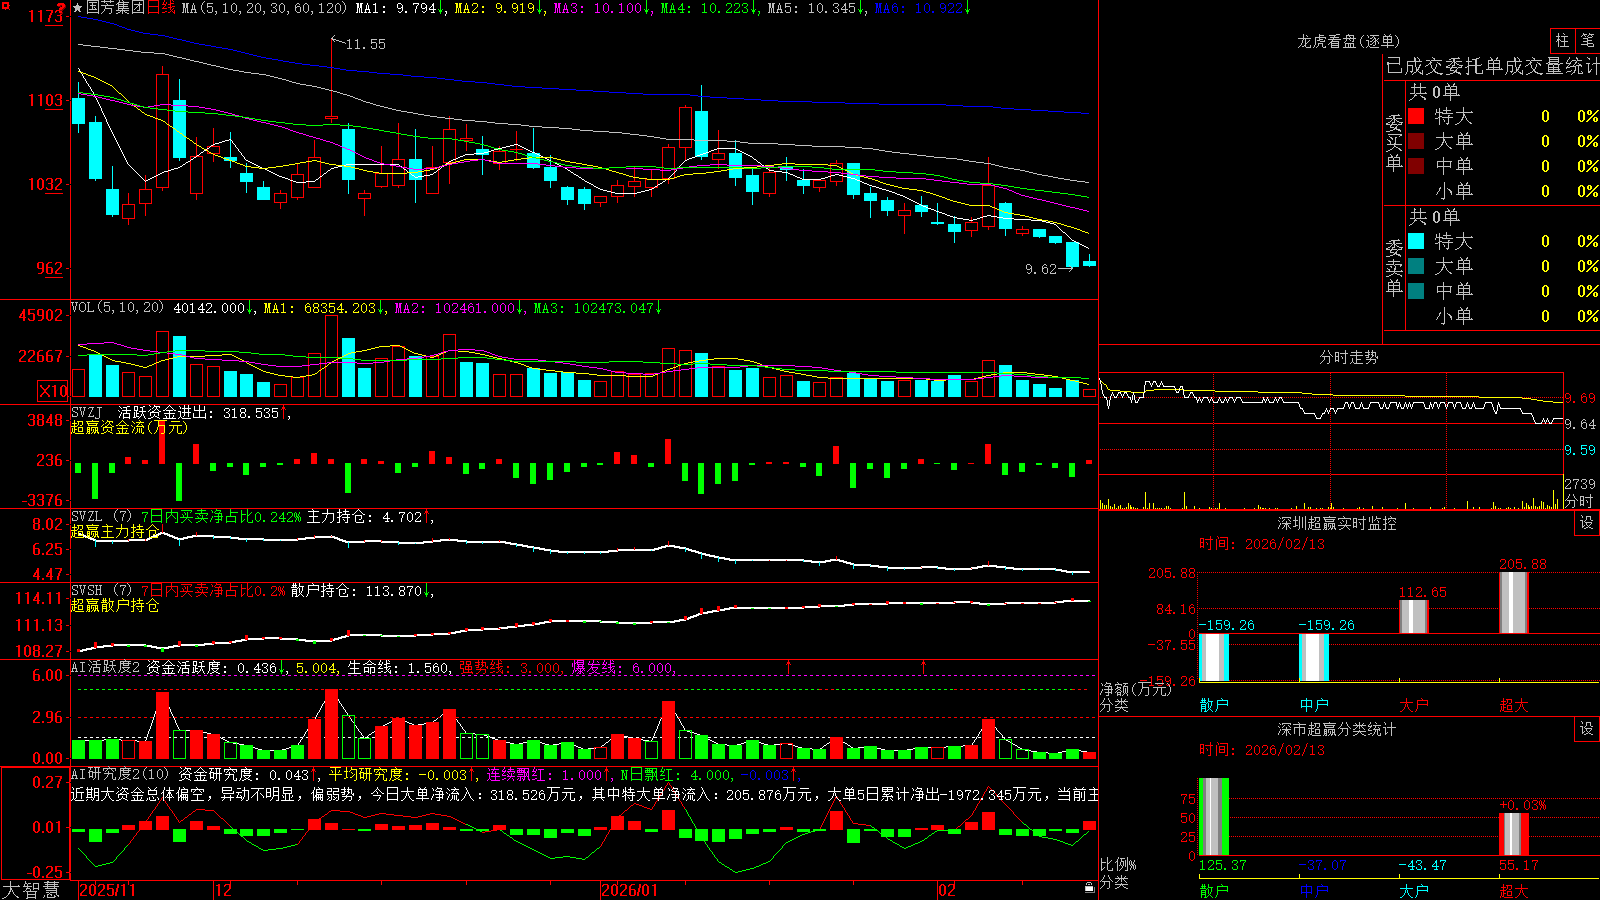Select the 02 month timeline marker
Screen dimensions: 1600x900
[947, 890]
